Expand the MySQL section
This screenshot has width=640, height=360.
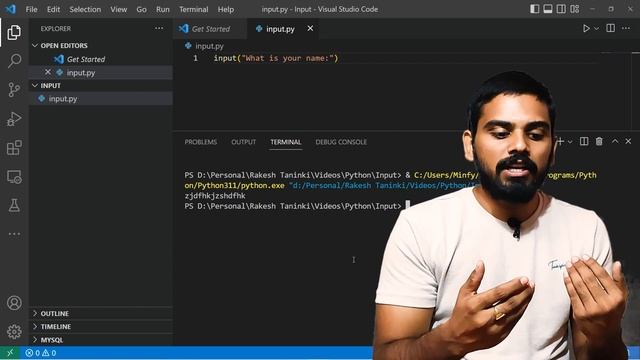click(x=101, y=339)
